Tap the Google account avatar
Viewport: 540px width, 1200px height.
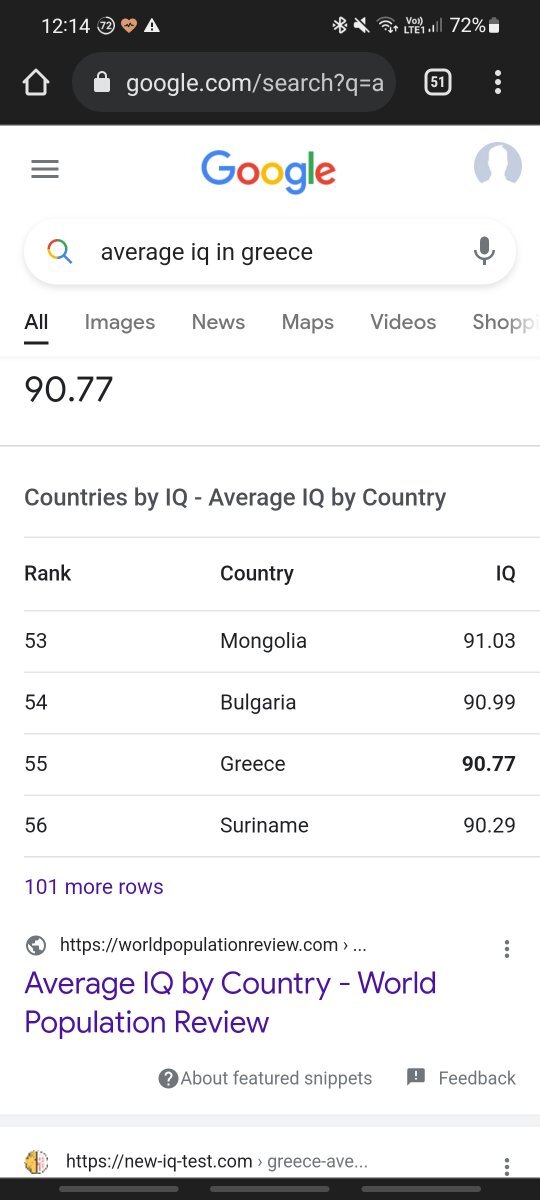[x=497, y=166]
